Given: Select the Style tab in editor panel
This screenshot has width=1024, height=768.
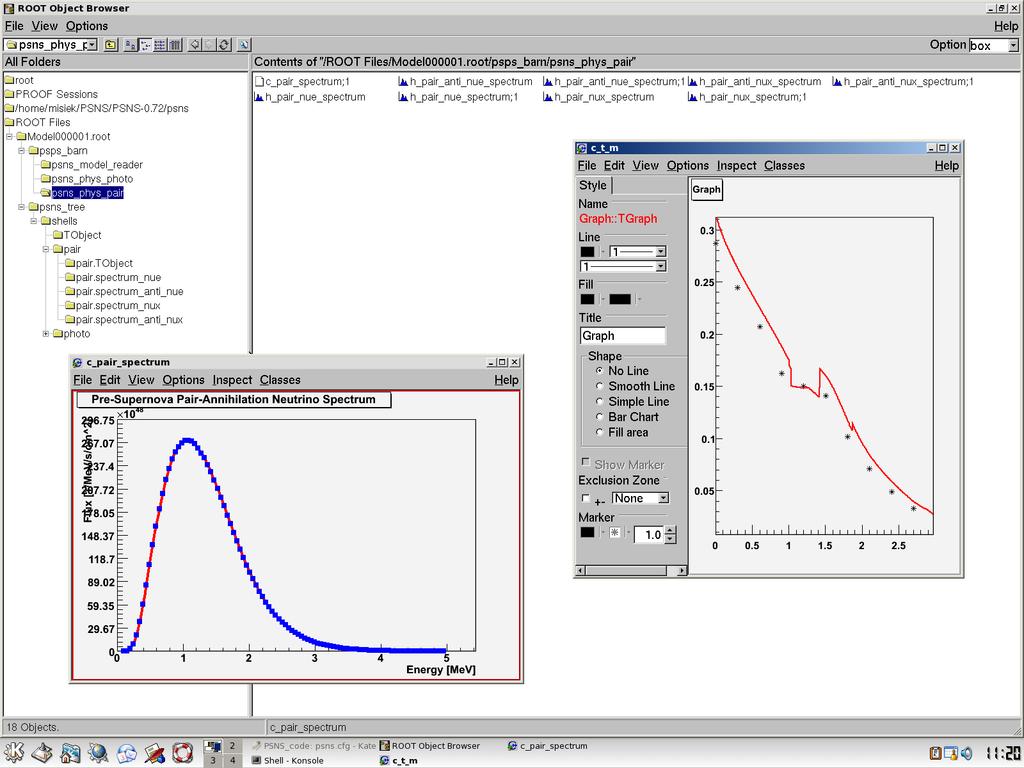Looking at the screenshot, I should pyautogui.click(x=593, y=185).
